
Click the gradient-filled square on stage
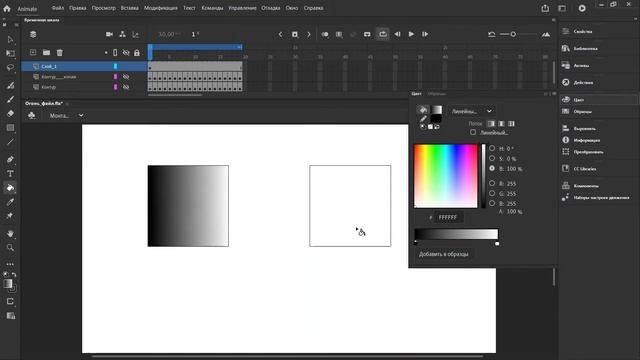click(188, 206)
